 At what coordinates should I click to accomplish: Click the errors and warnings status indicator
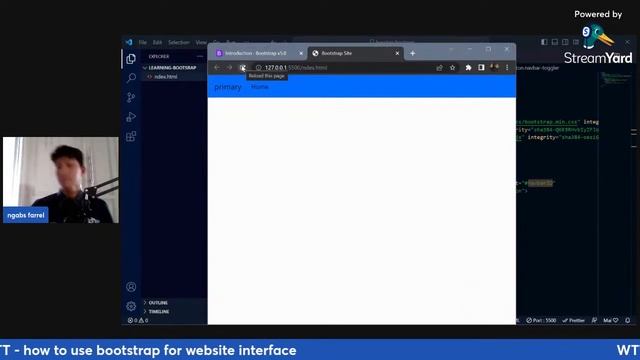[x=138, y=320]
